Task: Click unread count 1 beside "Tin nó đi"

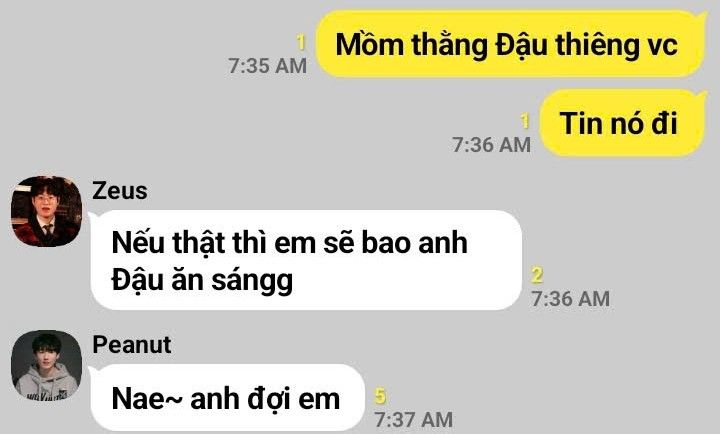Action: click(525, 122)
